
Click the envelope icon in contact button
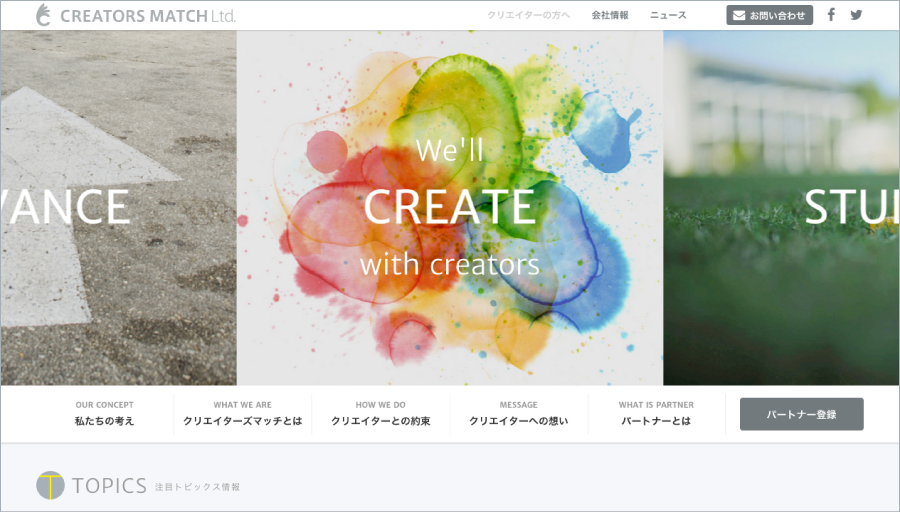tap(739, 15)
